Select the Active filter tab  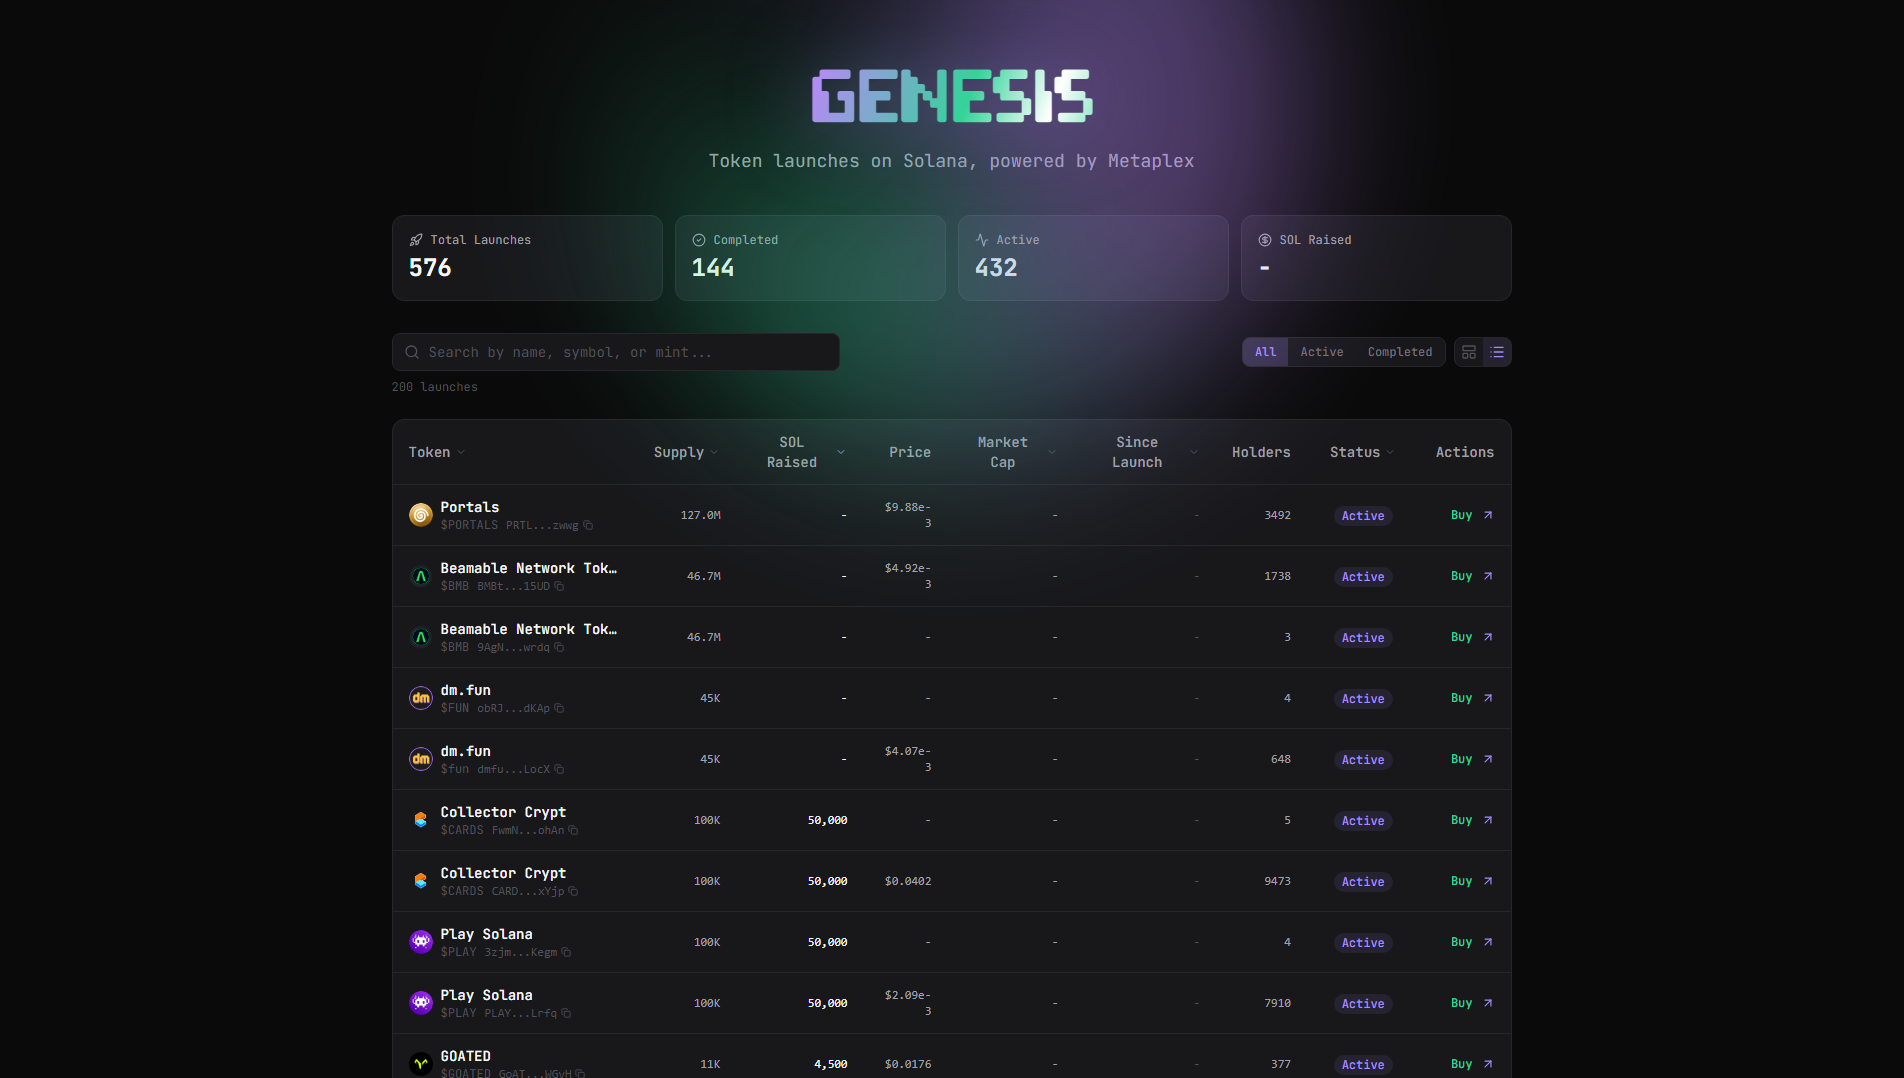(x=1321, y=352)
